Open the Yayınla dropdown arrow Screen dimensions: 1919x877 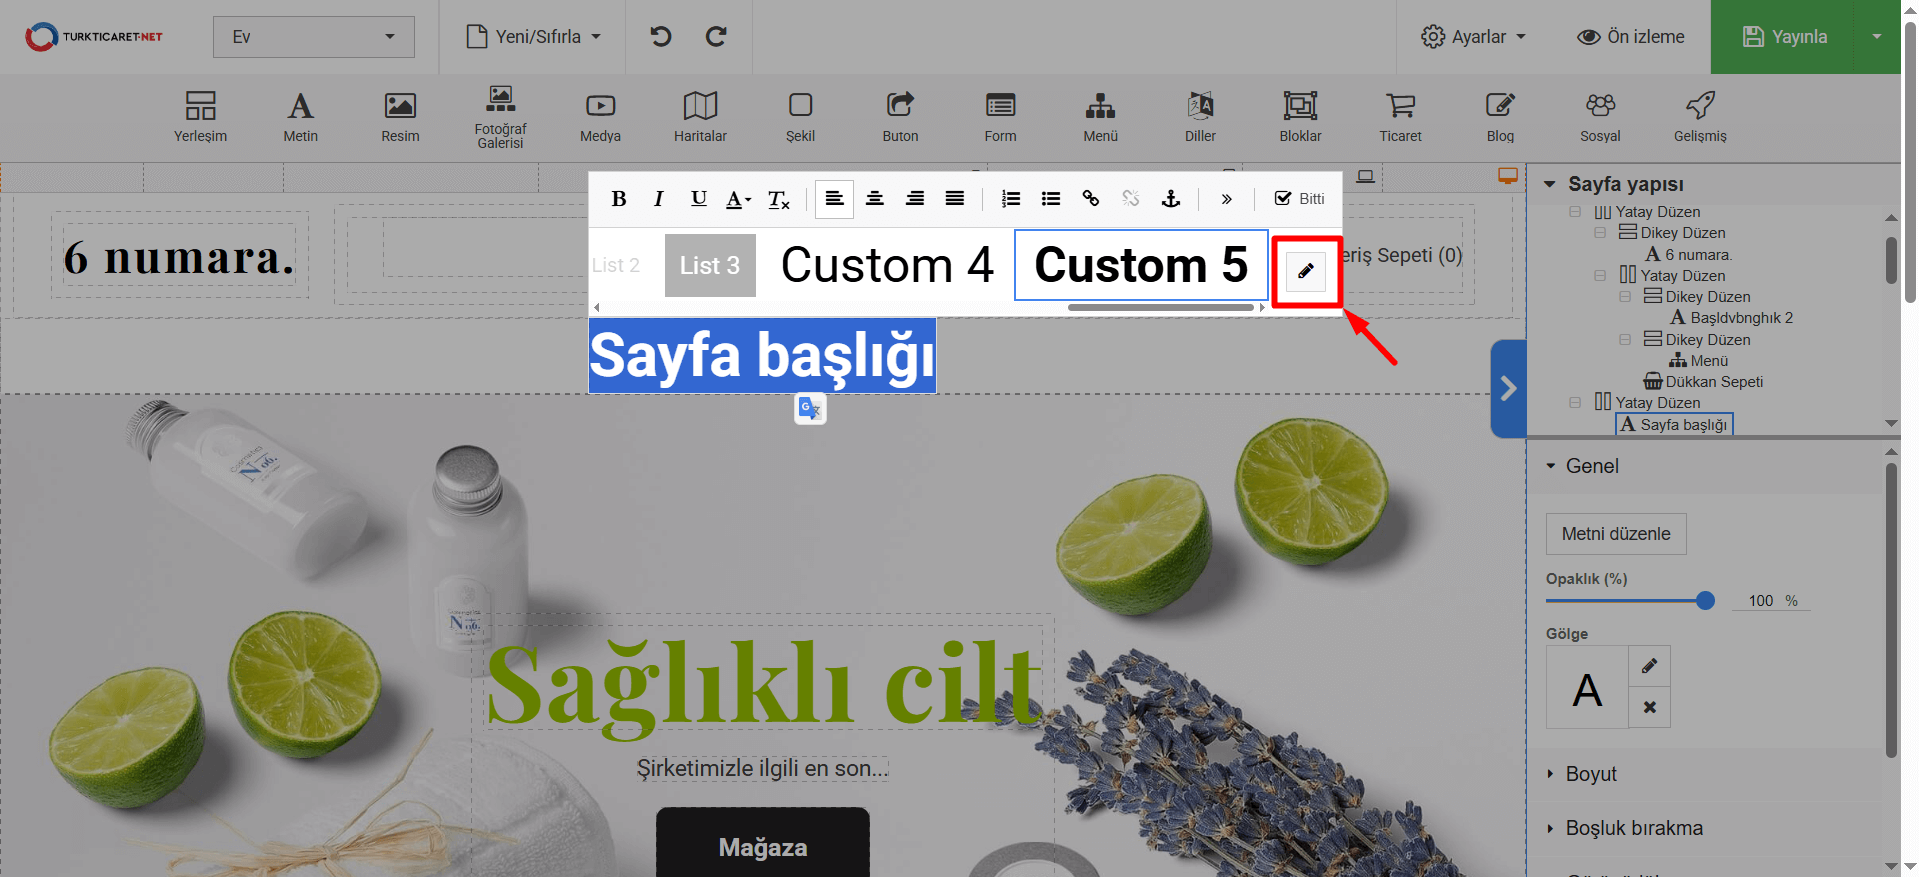tap(1877, 37)
